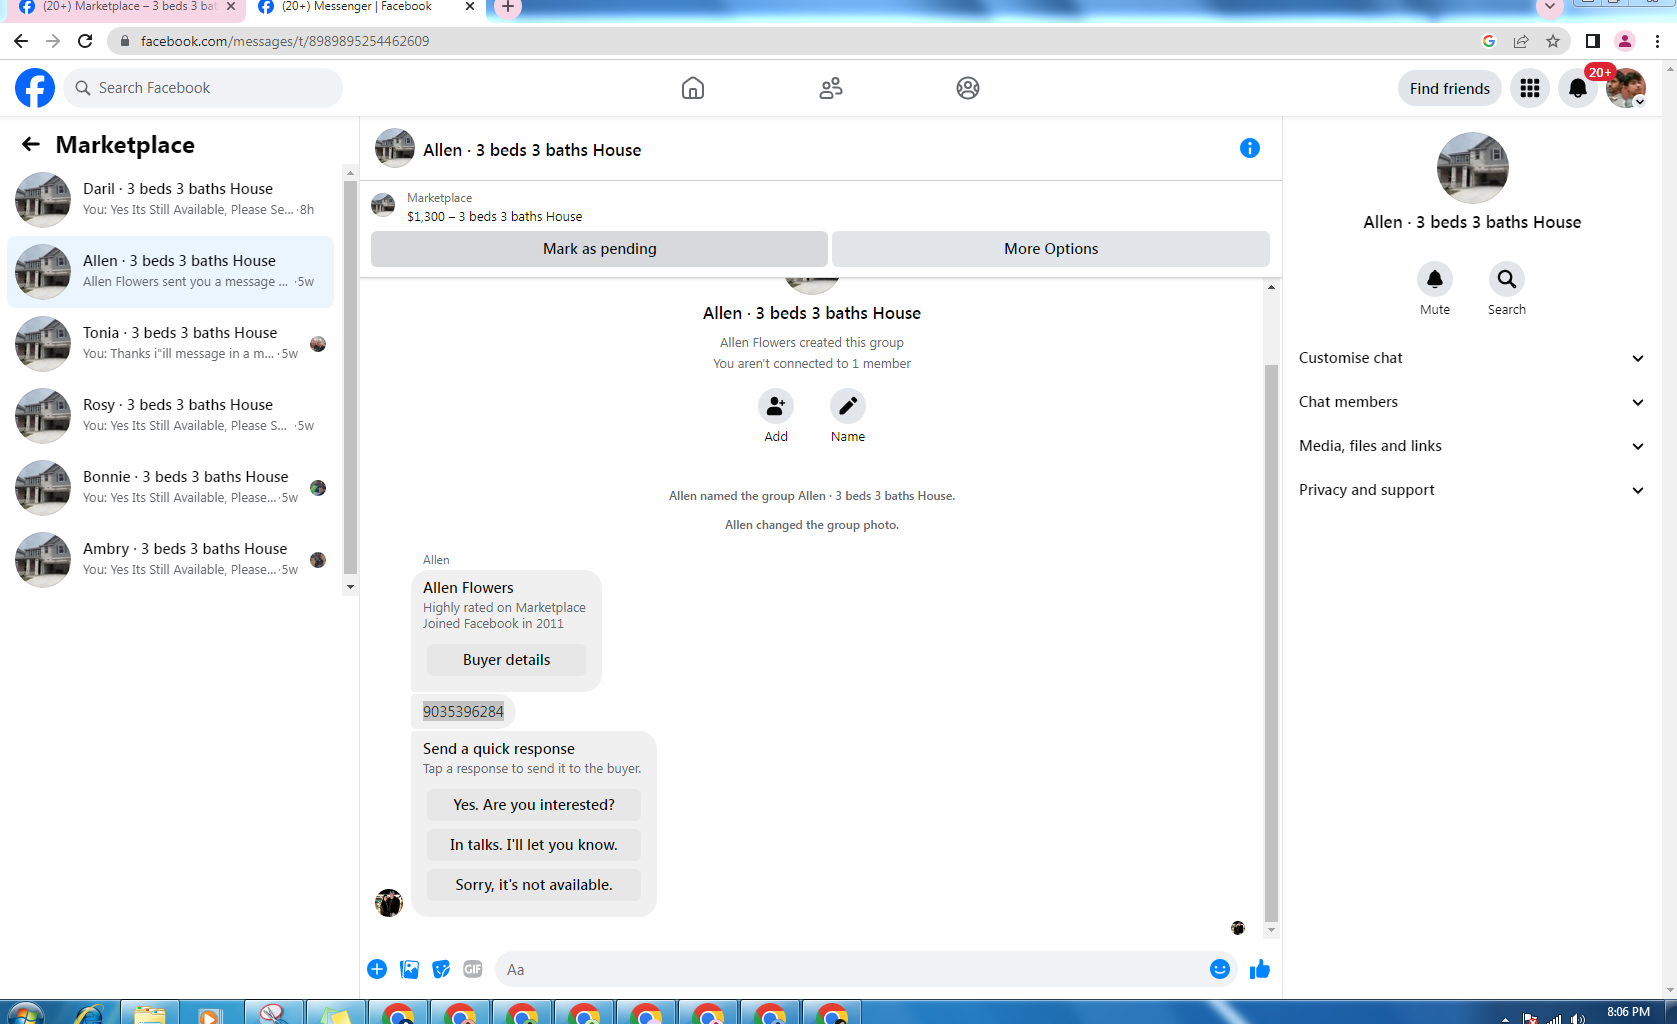
Task: Click the Find friends button
Action: click(1450, 88)
